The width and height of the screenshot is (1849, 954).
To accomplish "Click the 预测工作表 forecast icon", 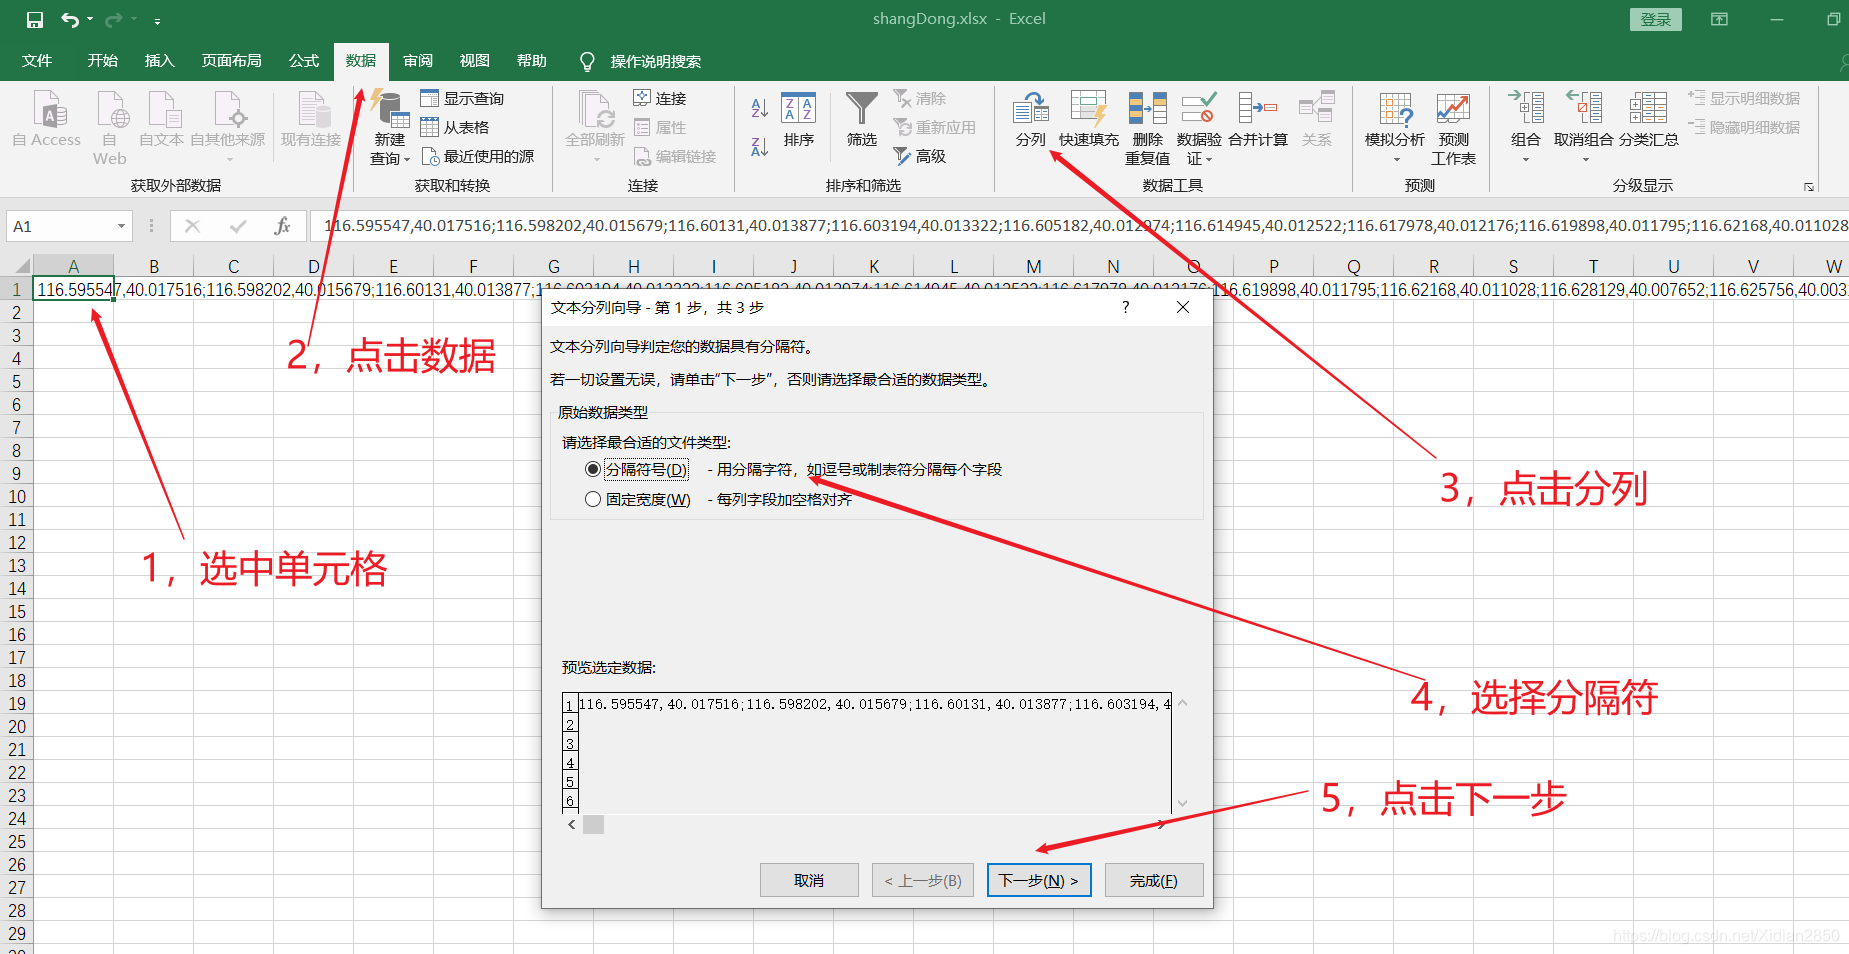I will 1452,108.
